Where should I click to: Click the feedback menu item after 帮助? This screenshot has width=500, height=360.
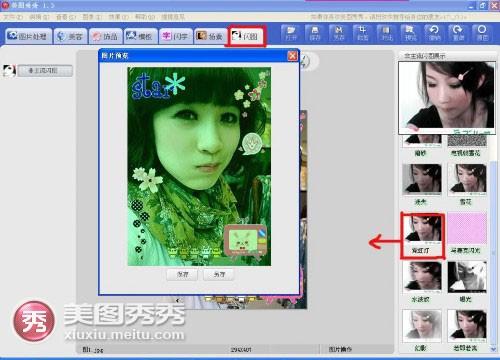coord(173,17)
